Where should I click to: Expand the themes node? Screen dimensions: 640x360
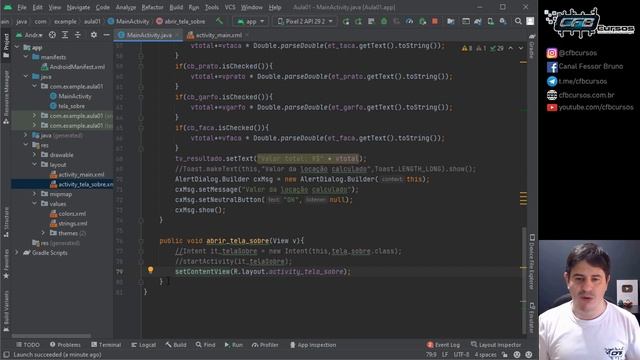43,233
